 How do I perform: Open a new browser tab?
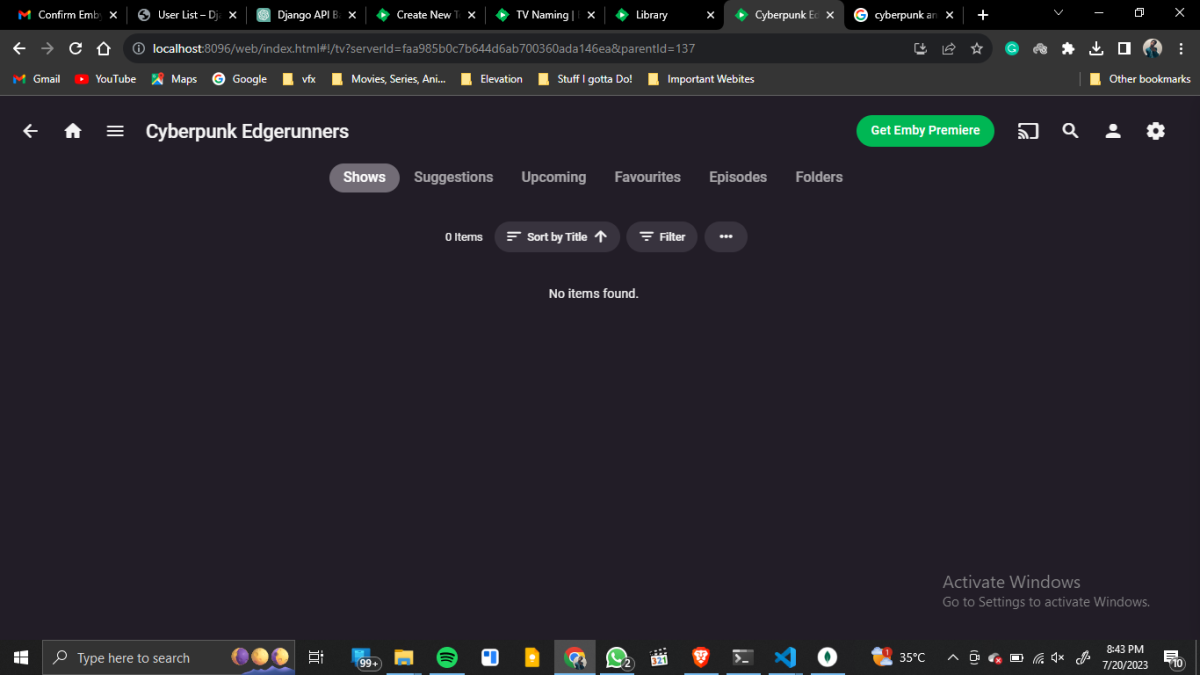[983, 15]
